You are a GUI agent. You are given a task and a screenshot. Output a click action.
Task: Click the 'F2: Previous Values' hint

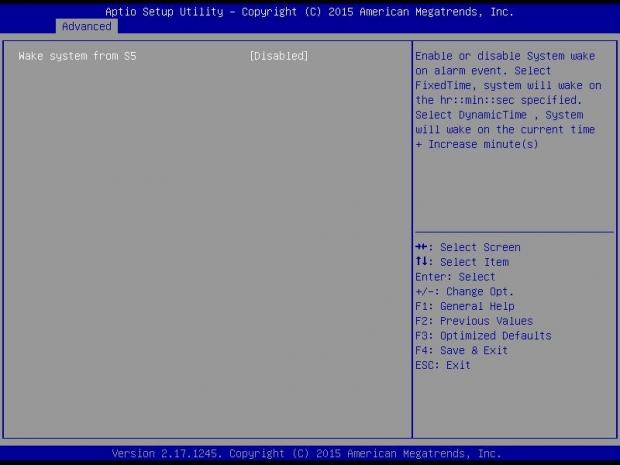(x=474, y=321)
